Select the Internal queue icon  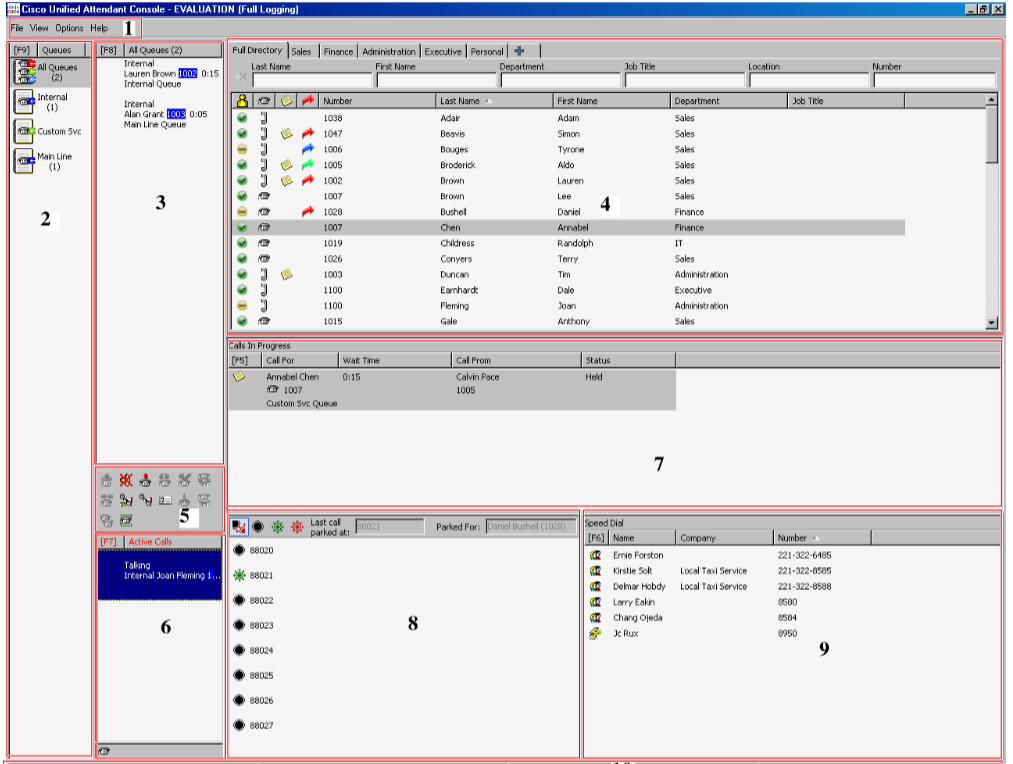[24, 101]
